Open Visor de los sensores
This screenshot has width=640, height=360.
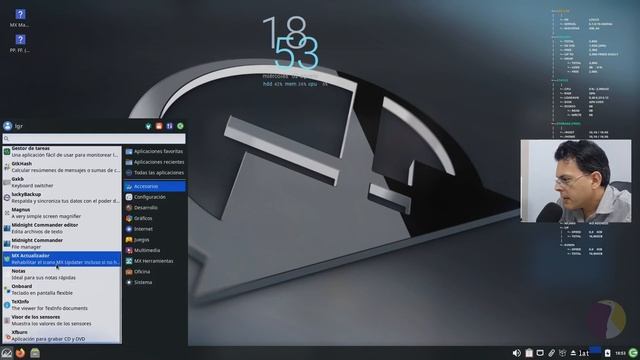[x=62, y=320]
